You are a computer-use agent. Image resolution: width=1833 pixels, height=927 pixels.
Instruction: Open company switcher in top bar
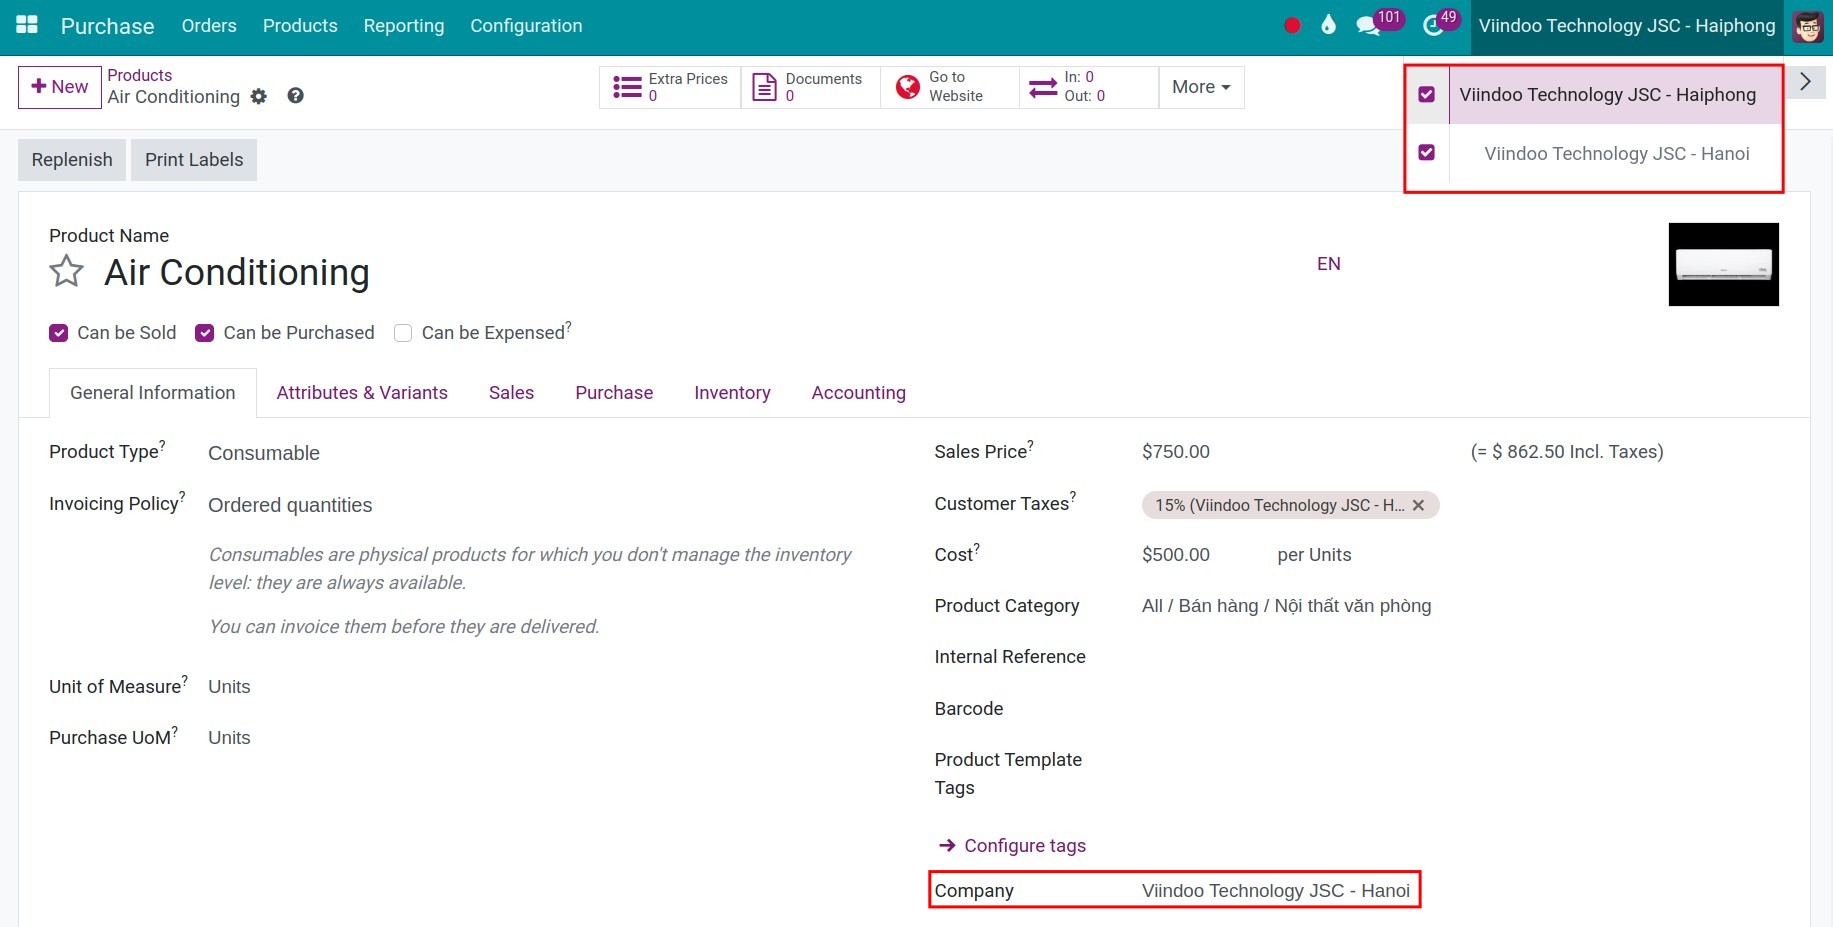(1627, 26)
